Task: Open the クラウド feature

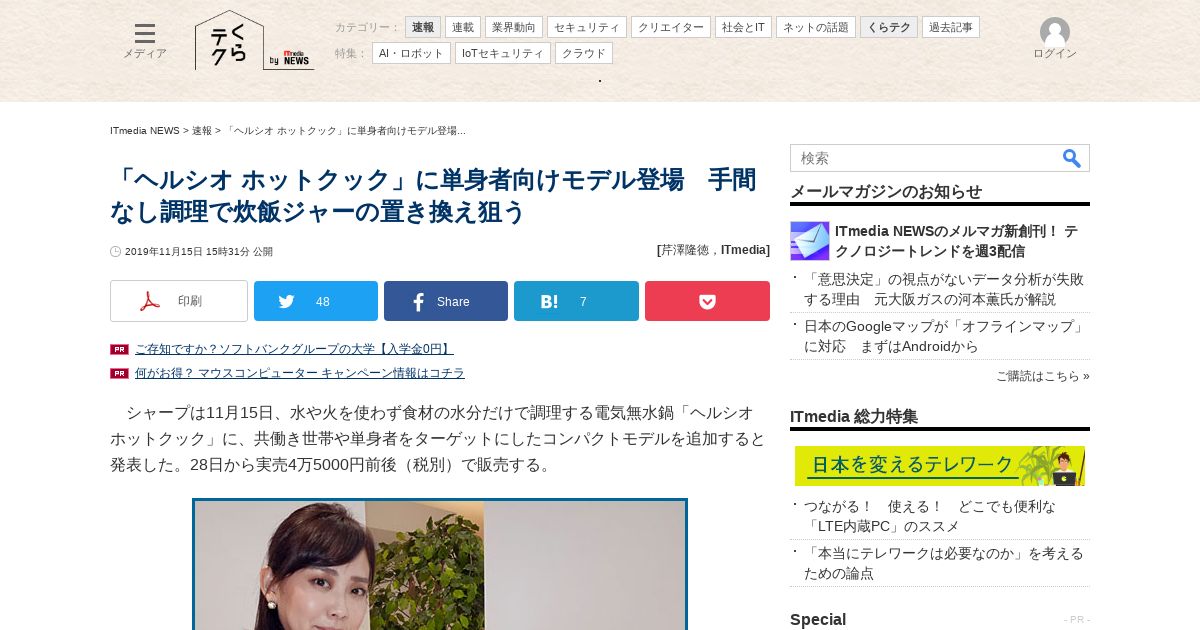Action: click(584, 53)
